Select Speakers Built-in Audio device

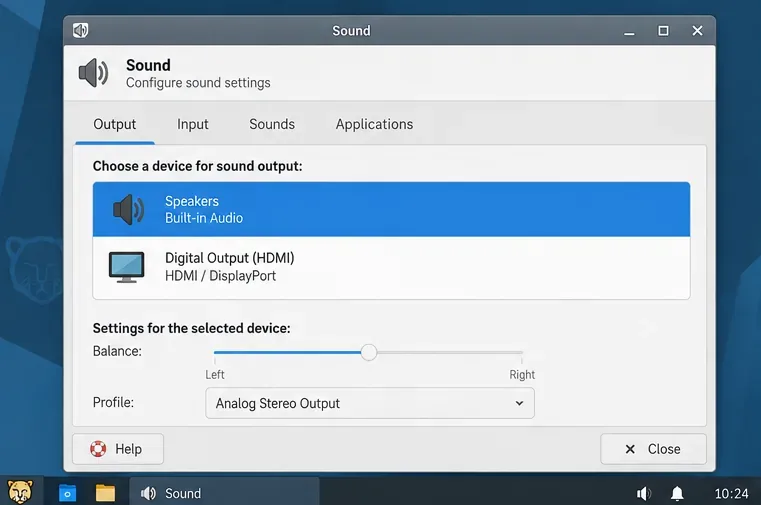[x=391, y=210]
